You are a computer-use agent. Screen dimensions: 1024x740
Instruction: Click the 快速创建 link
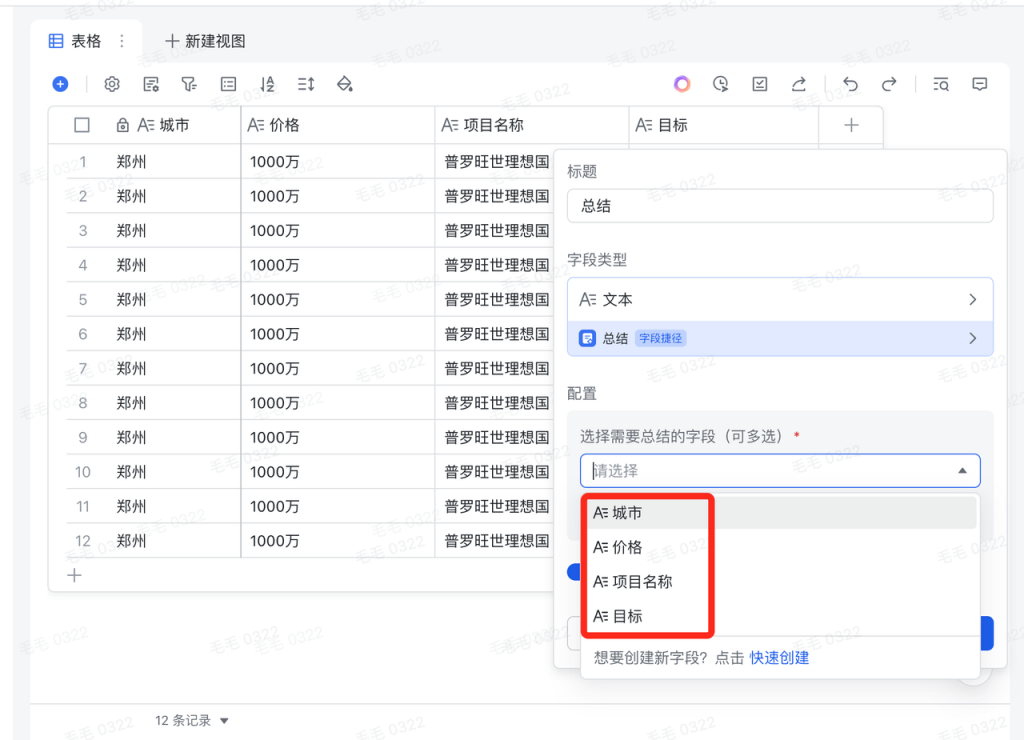click(779, 658)
